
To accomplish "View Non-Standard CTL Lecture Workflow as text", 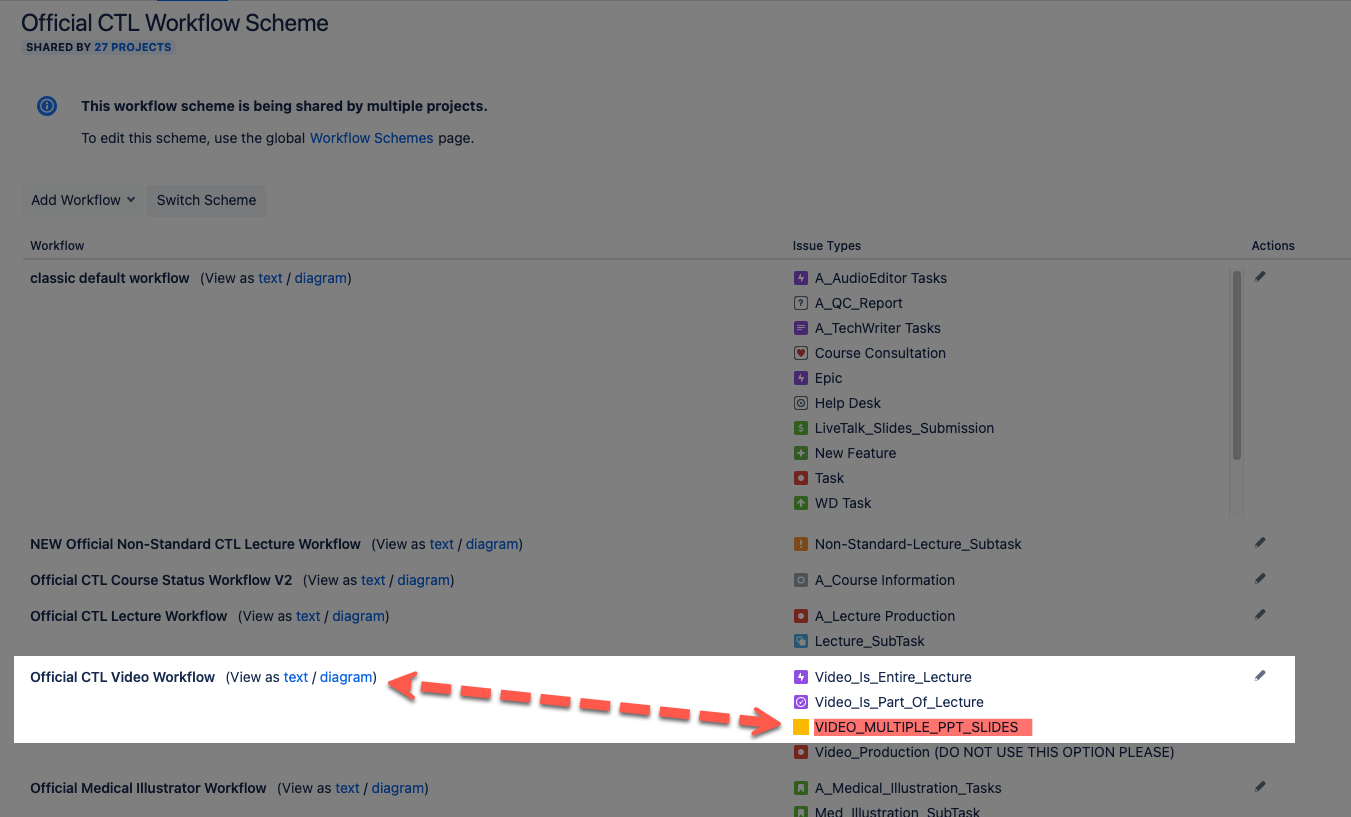I will coord(442,544).
